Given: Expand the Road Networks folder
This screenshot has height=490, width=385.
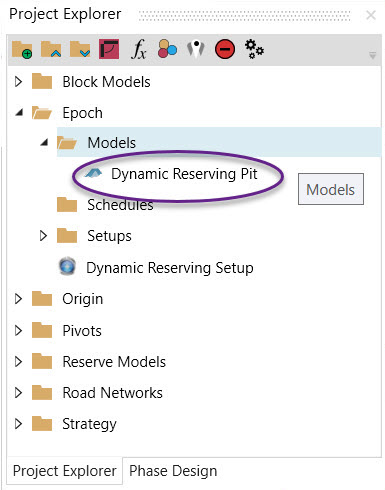Looking at the screenshot, I should pos(18,393).
